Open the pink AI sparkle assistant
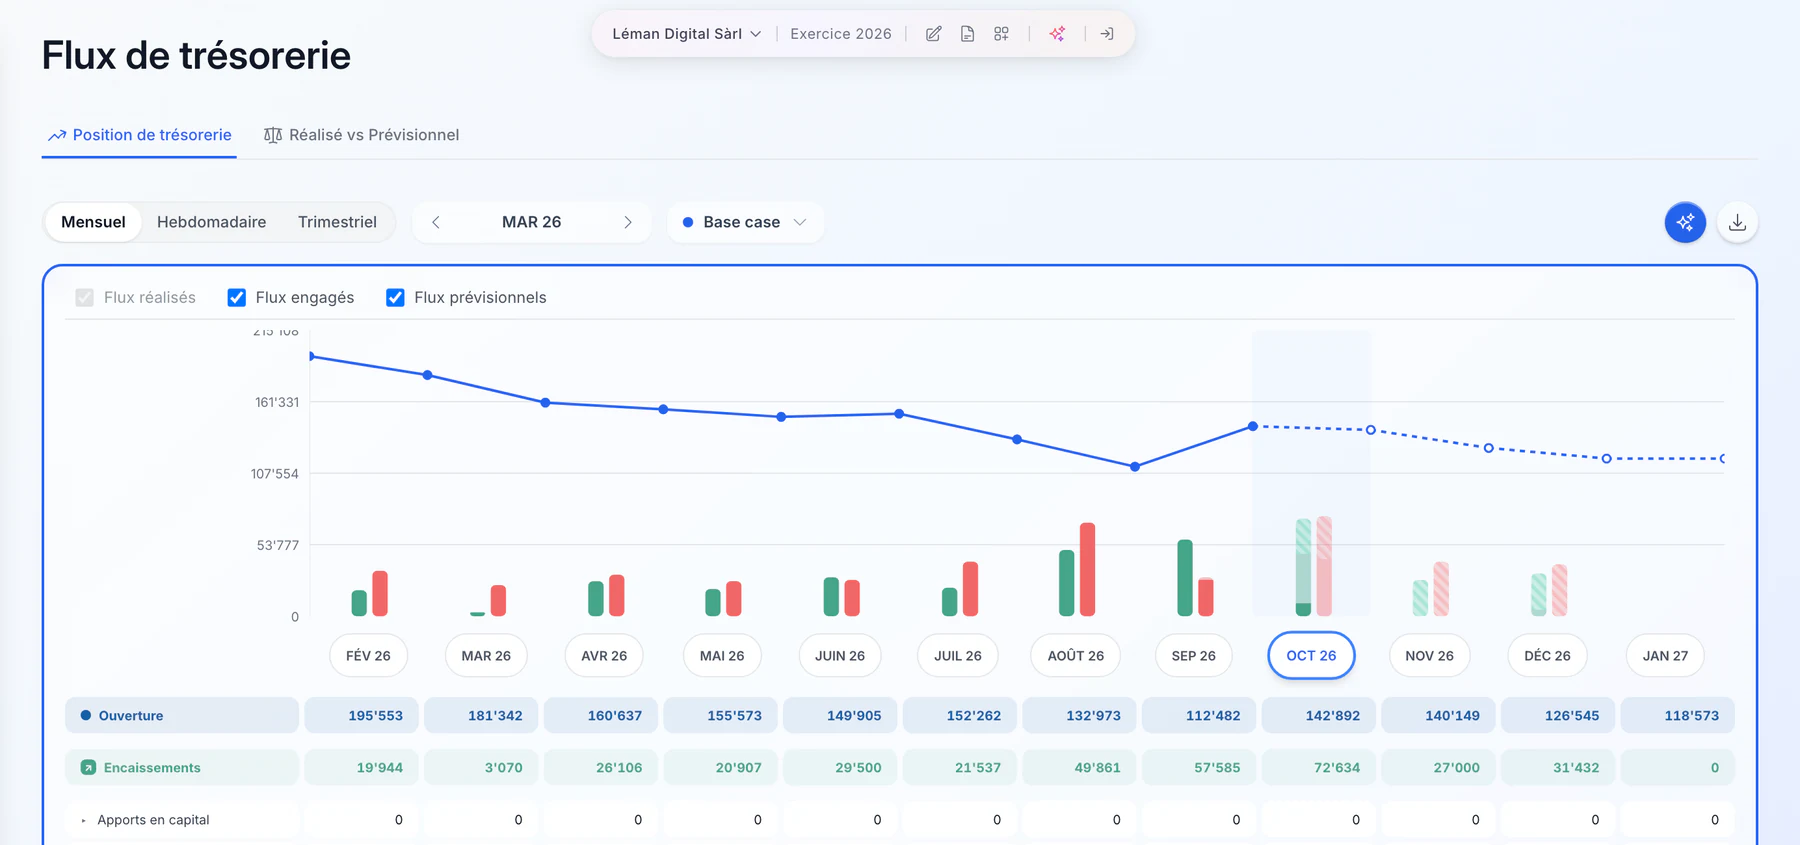1800x845 pixels. (x=1057, y=34)
